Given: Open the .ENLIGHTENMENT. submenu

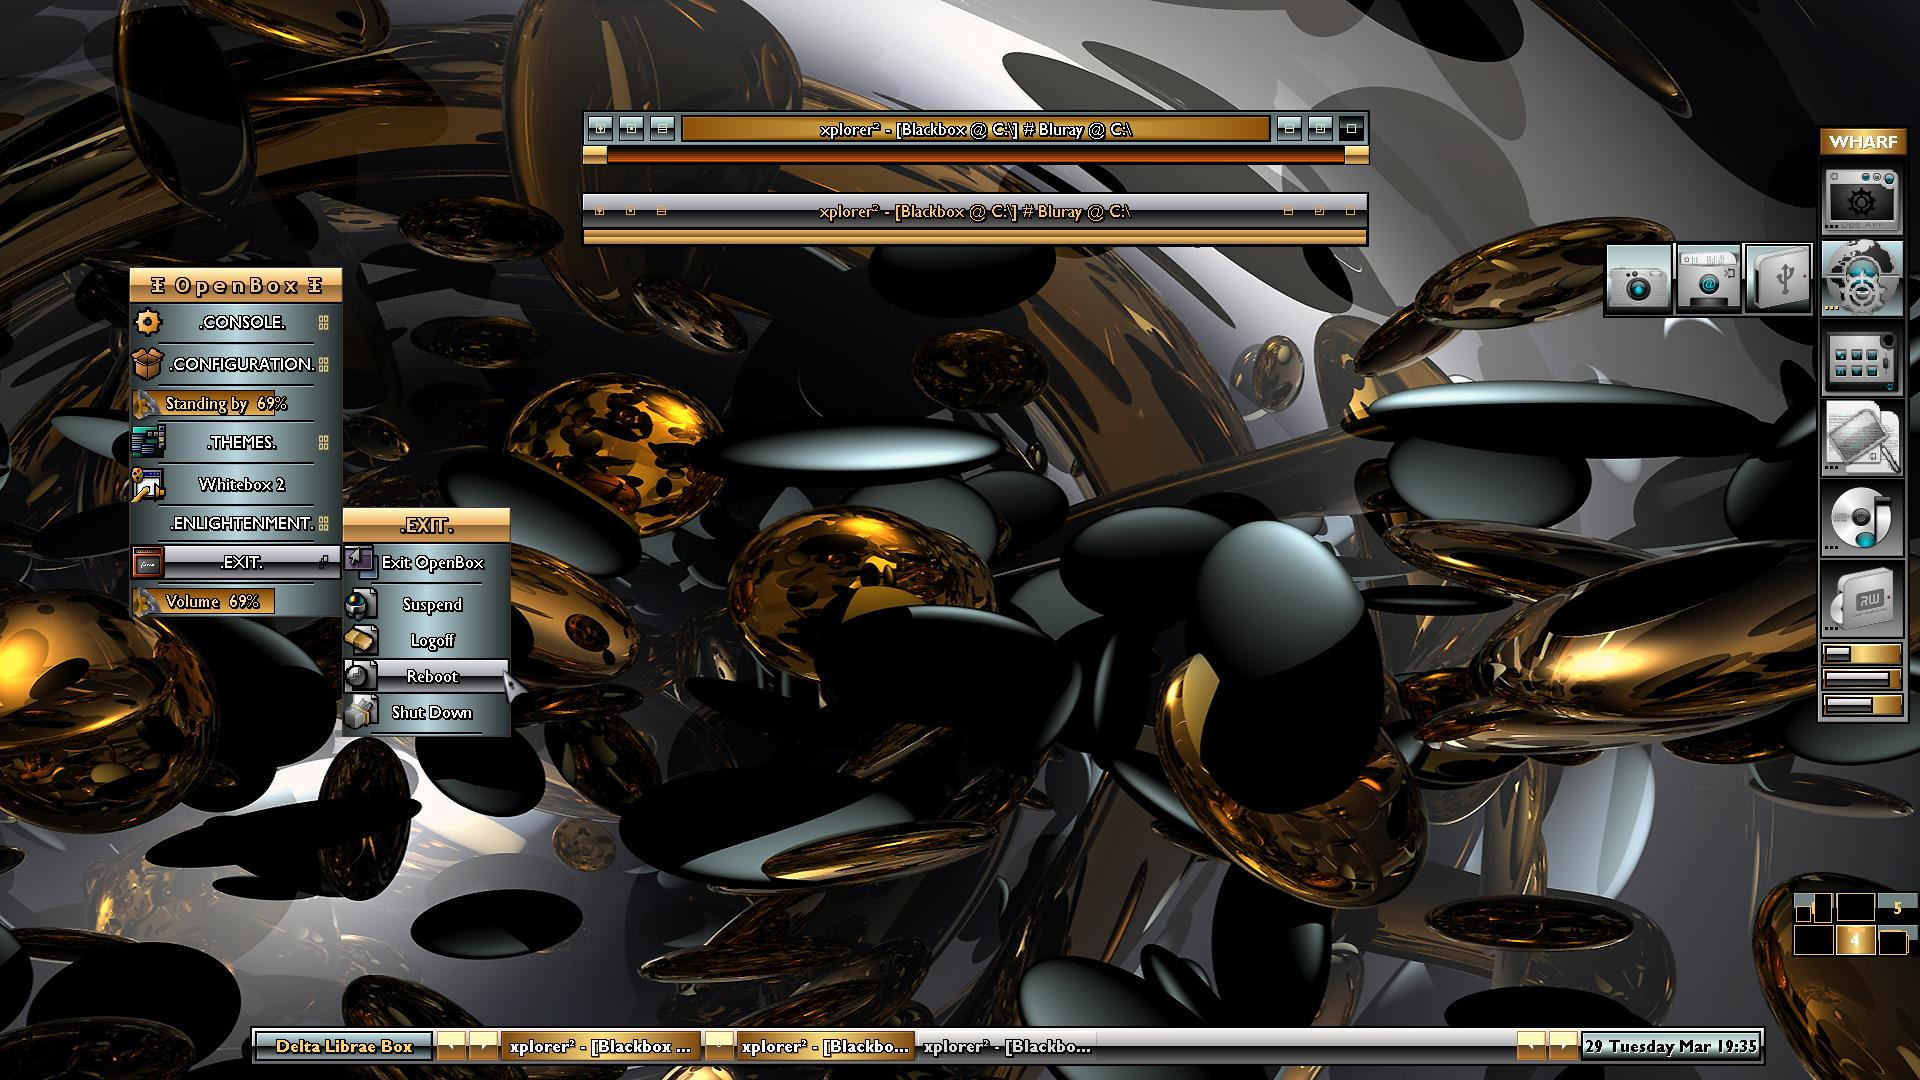Looking at the screenshot, I should (241, 523).
